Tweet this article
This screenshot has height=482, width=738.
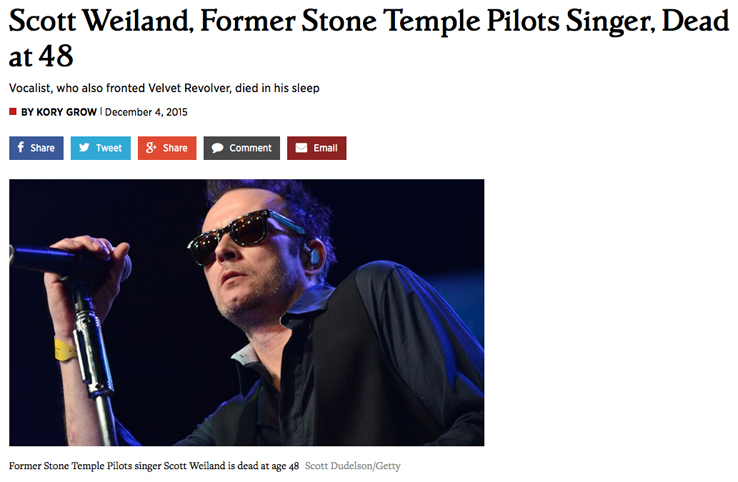101,148
